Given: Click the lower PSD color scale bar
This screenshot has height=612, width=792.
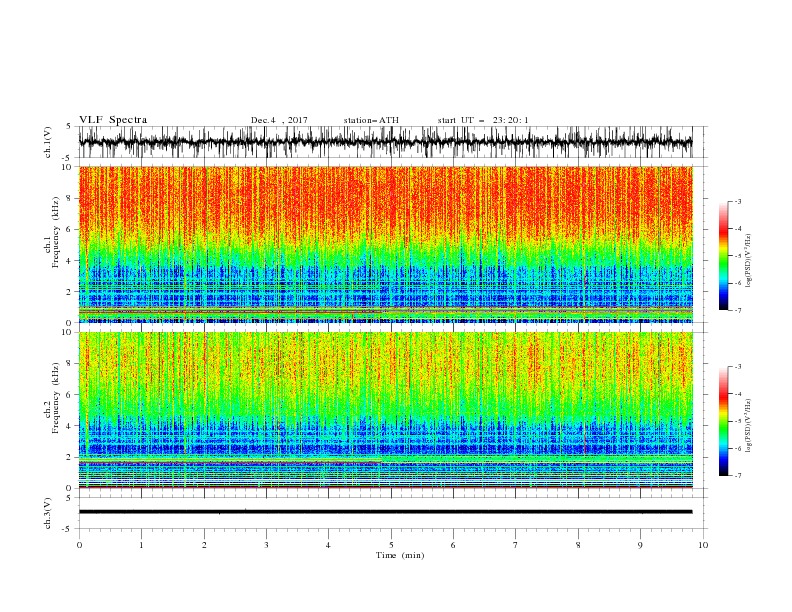Looking at the screenshot, I should coord(724,421).
